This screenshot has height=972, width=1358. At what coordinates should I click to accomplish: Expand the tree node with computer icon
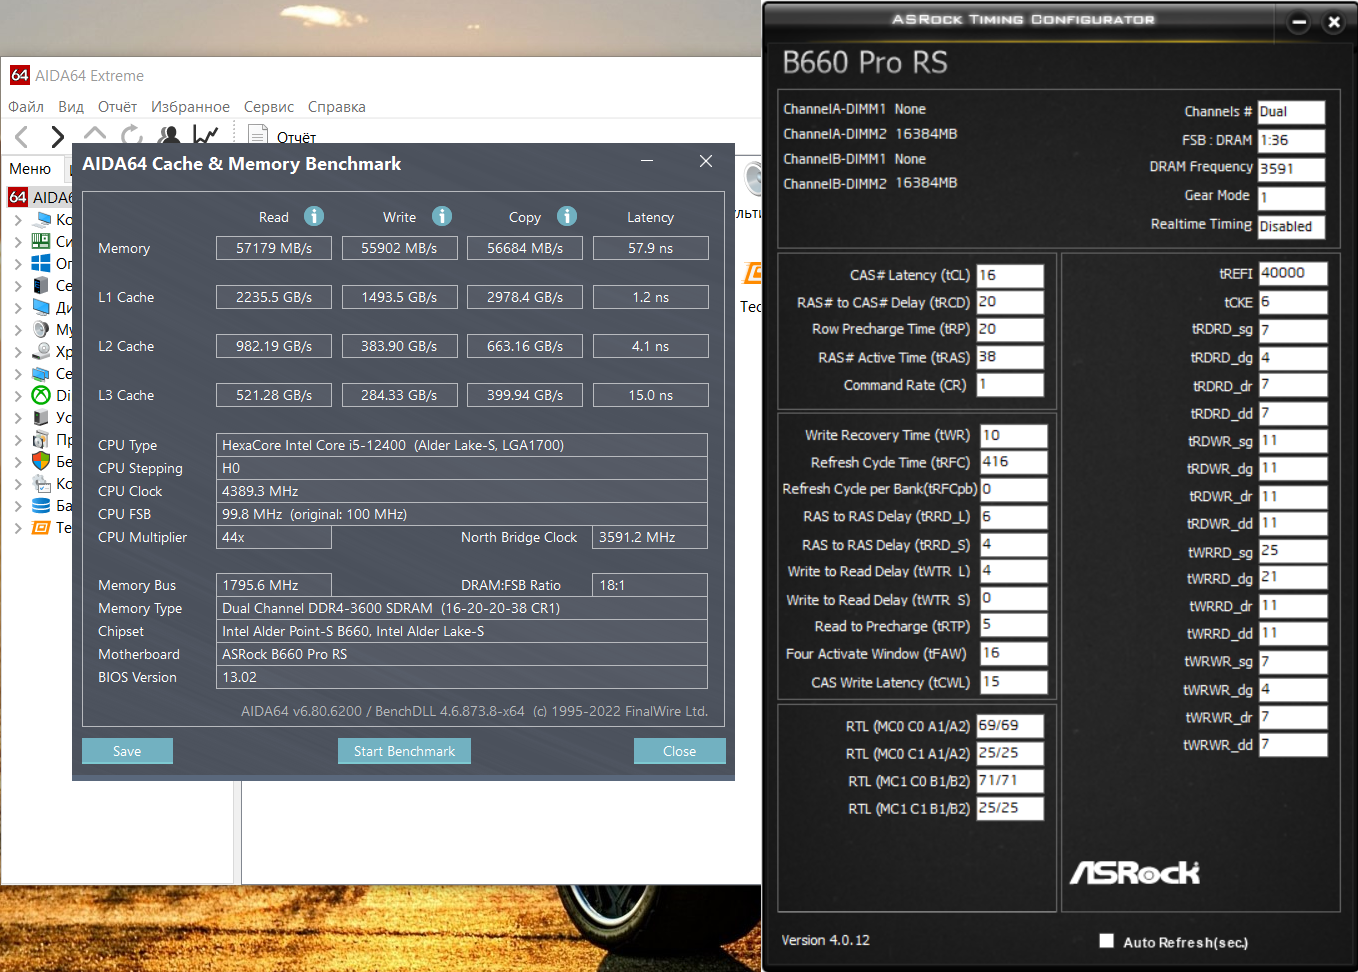(x=18, y=220)
